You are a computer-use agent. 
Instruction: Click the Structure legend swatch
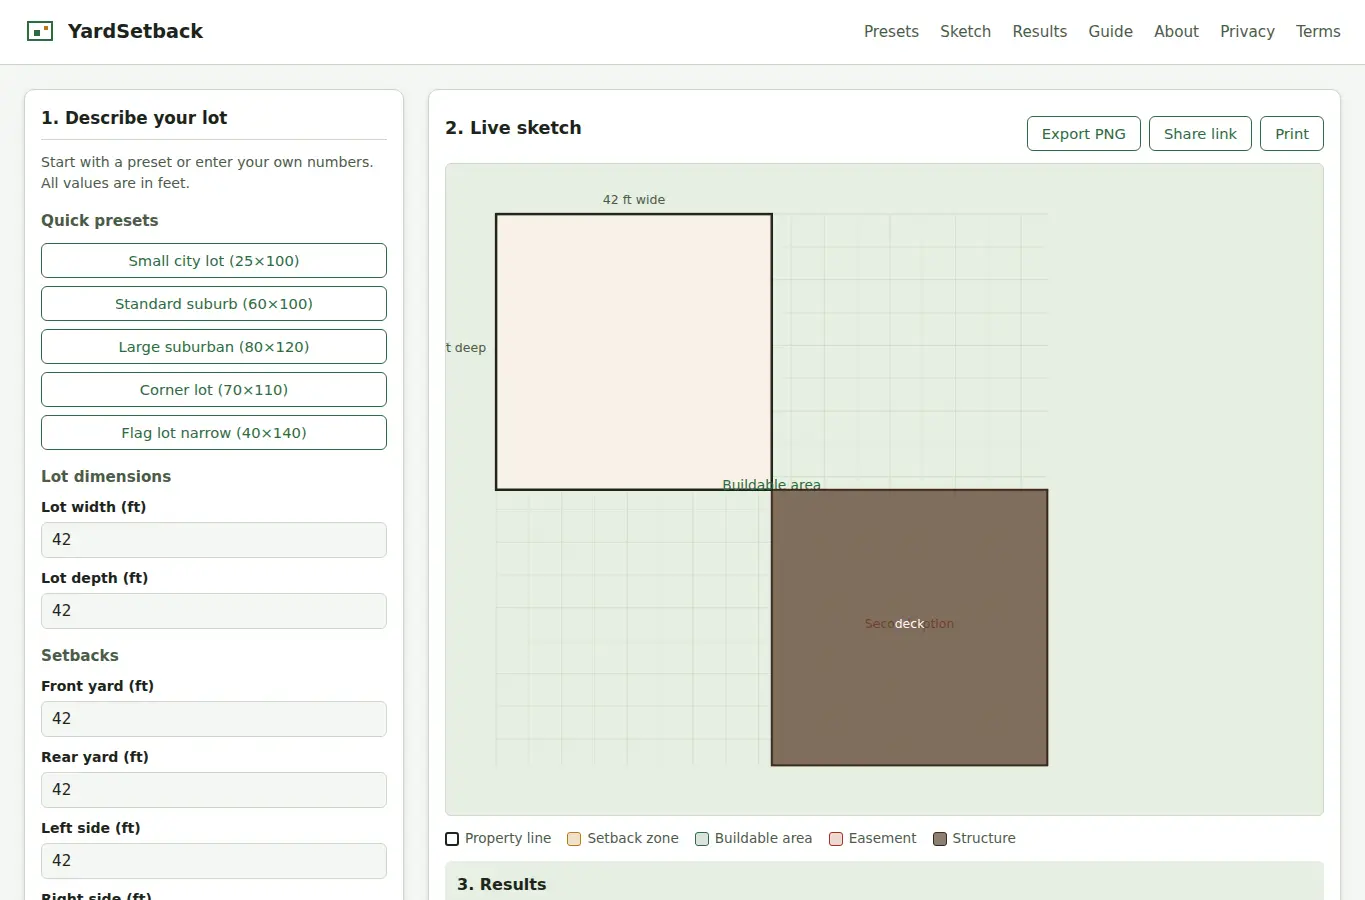click(x=940, y=839)
